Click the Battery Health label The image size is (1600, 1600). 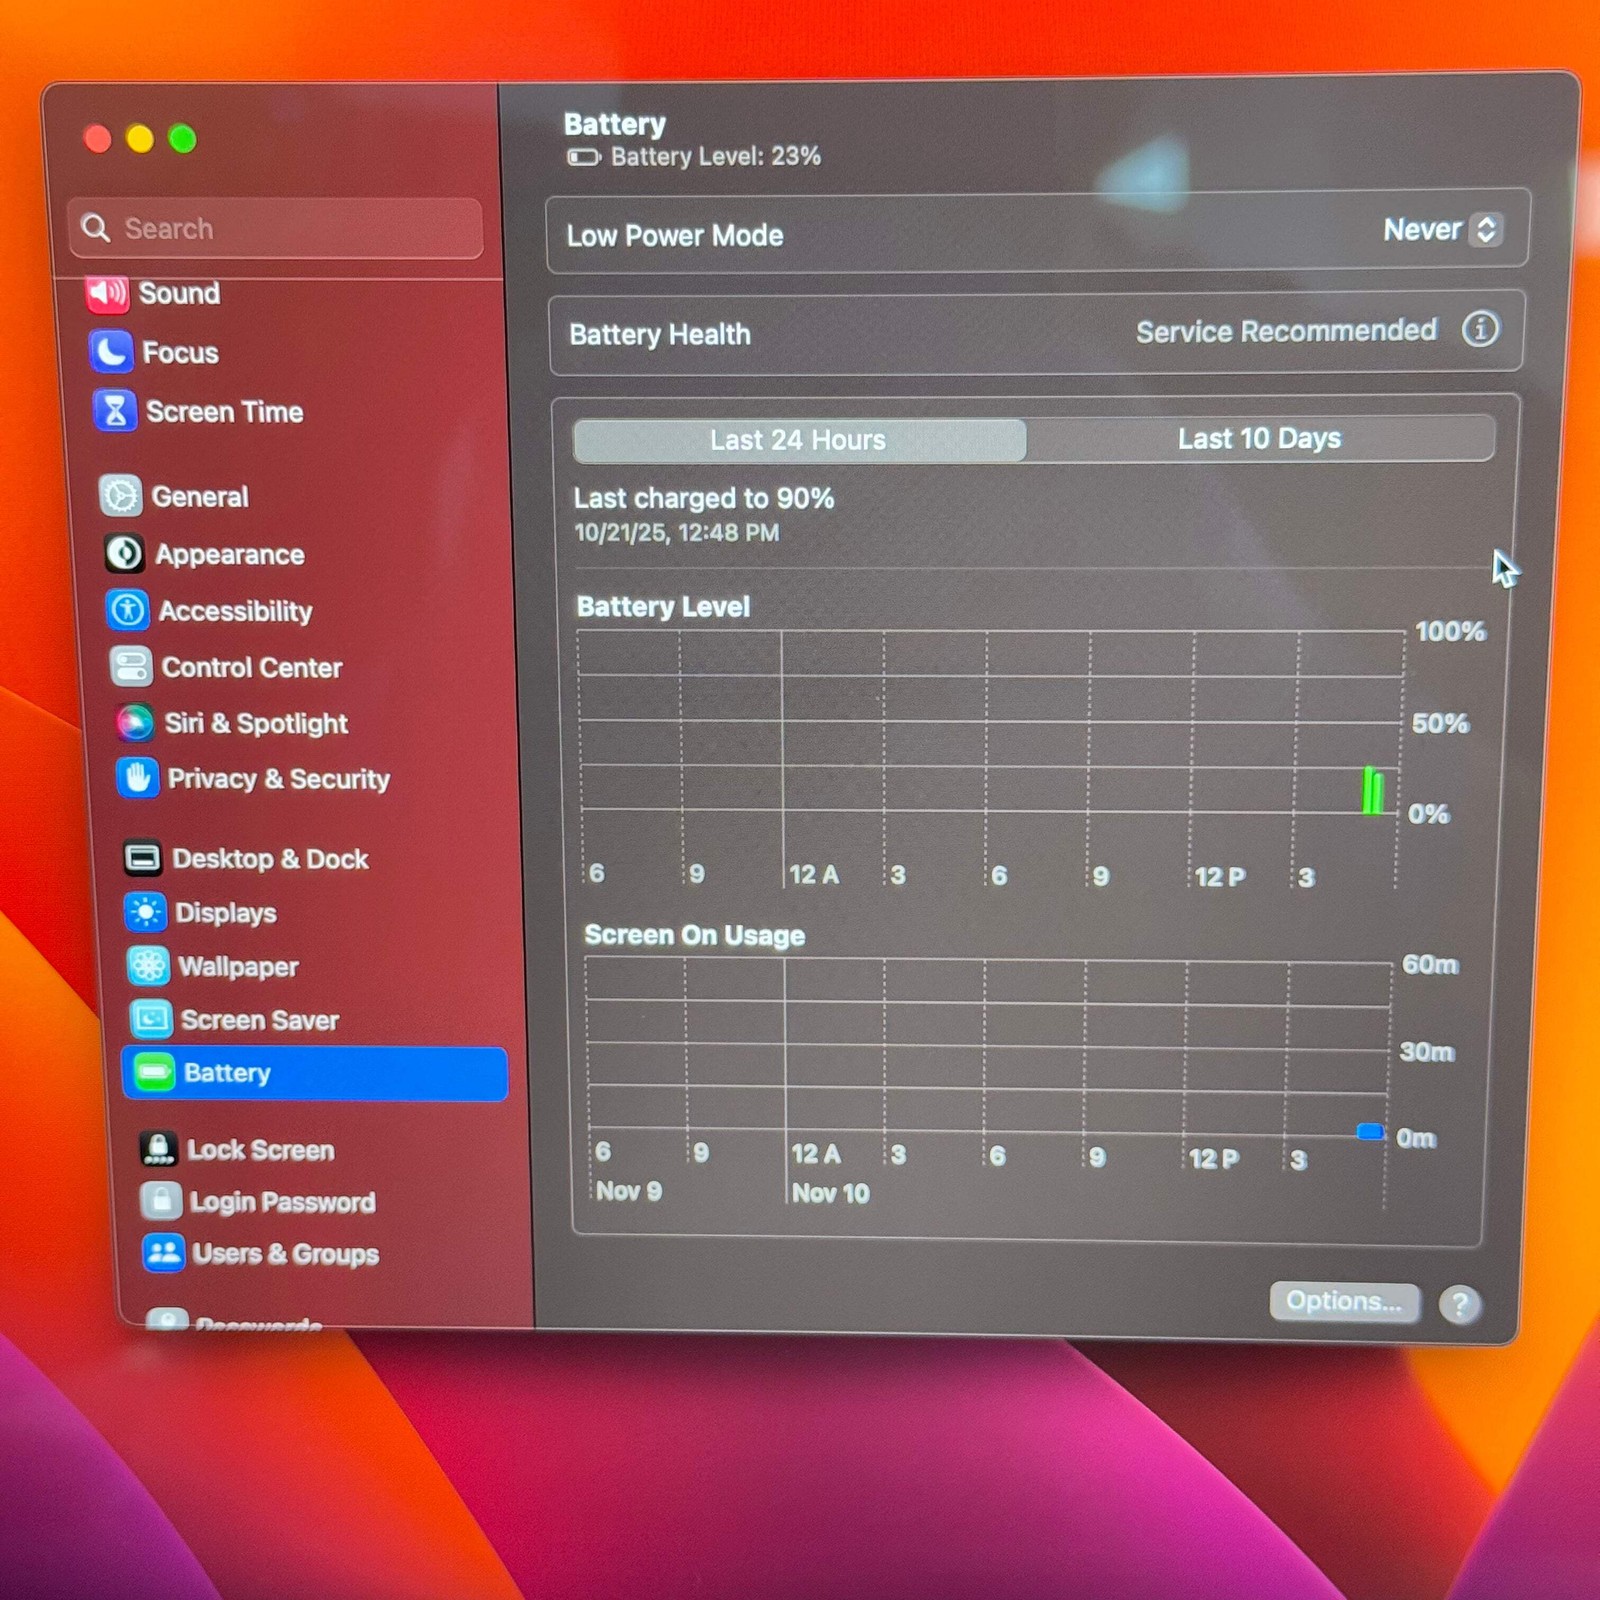click(x=660, y=334)
